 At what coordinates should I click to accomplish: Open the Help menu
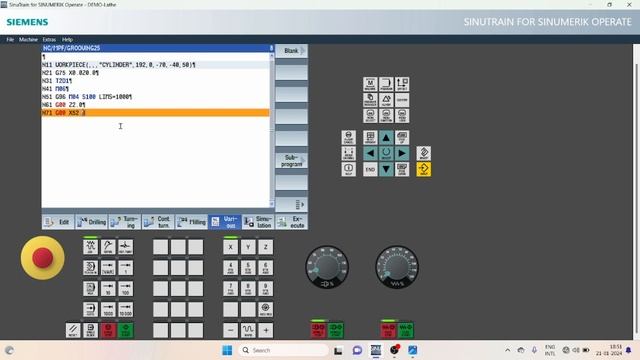[67, 40]
